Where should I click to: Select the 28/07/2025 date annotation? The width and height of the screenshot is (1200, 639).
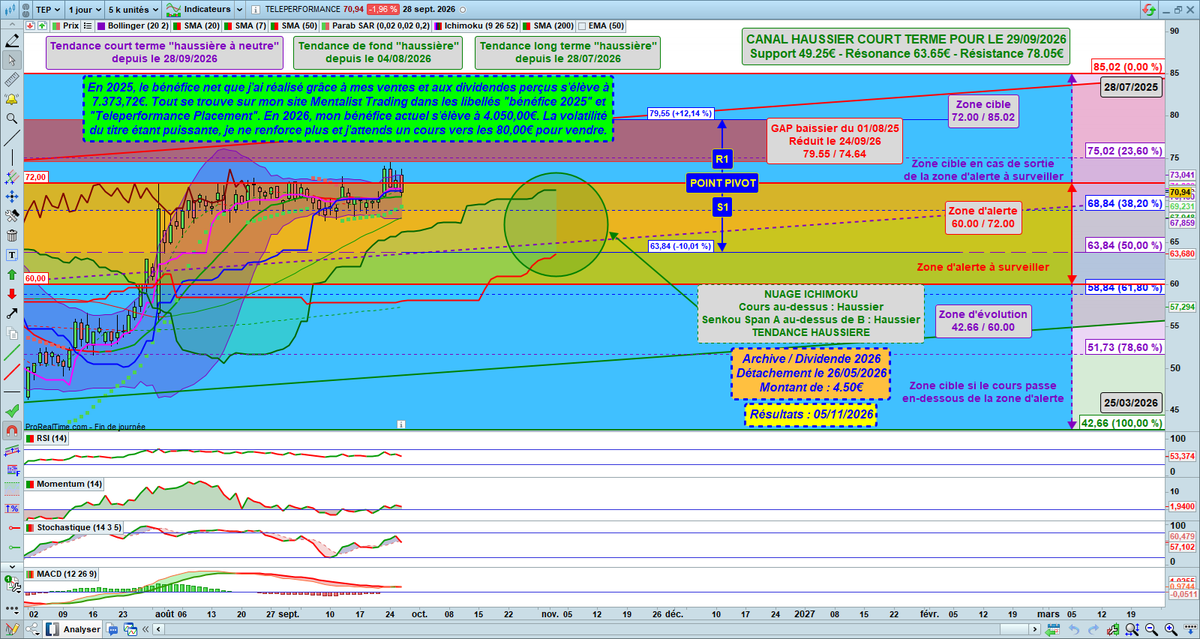[1129, 88]
